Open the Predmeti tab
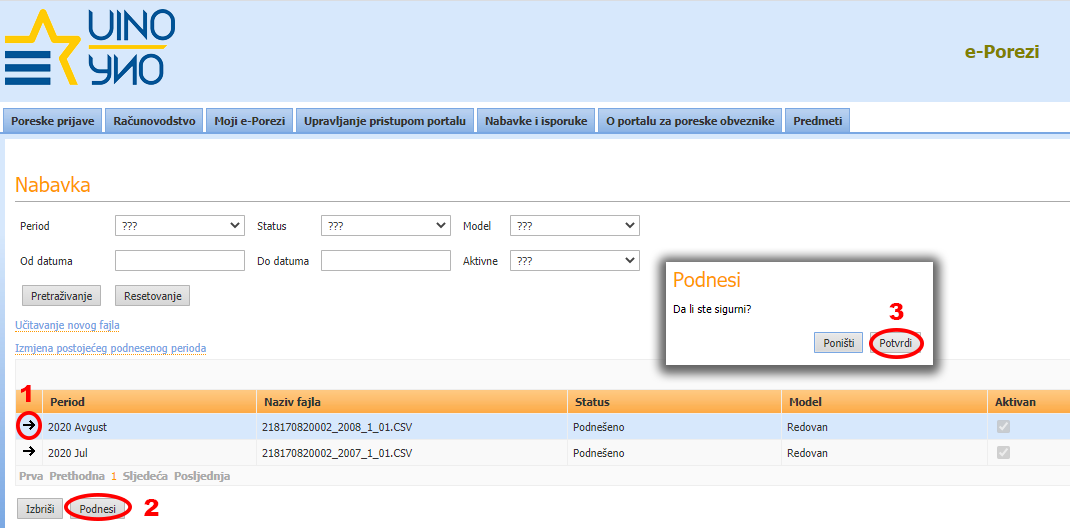Screen dimensions: 1070x528 [818, 121]
